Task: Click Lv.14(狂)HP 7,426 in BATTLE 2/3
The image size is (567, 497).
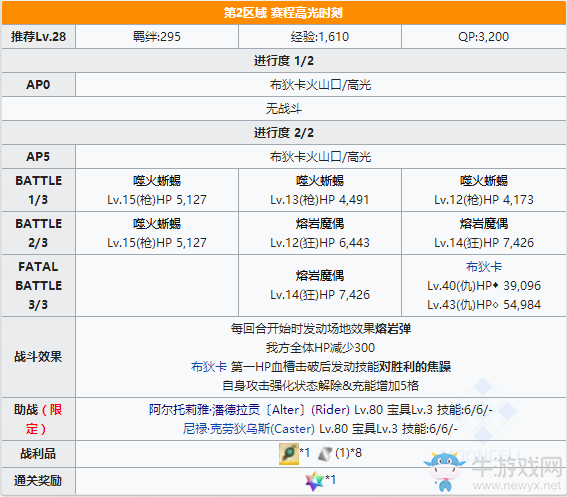Action: pyautogui.click(x=483, y=243)
